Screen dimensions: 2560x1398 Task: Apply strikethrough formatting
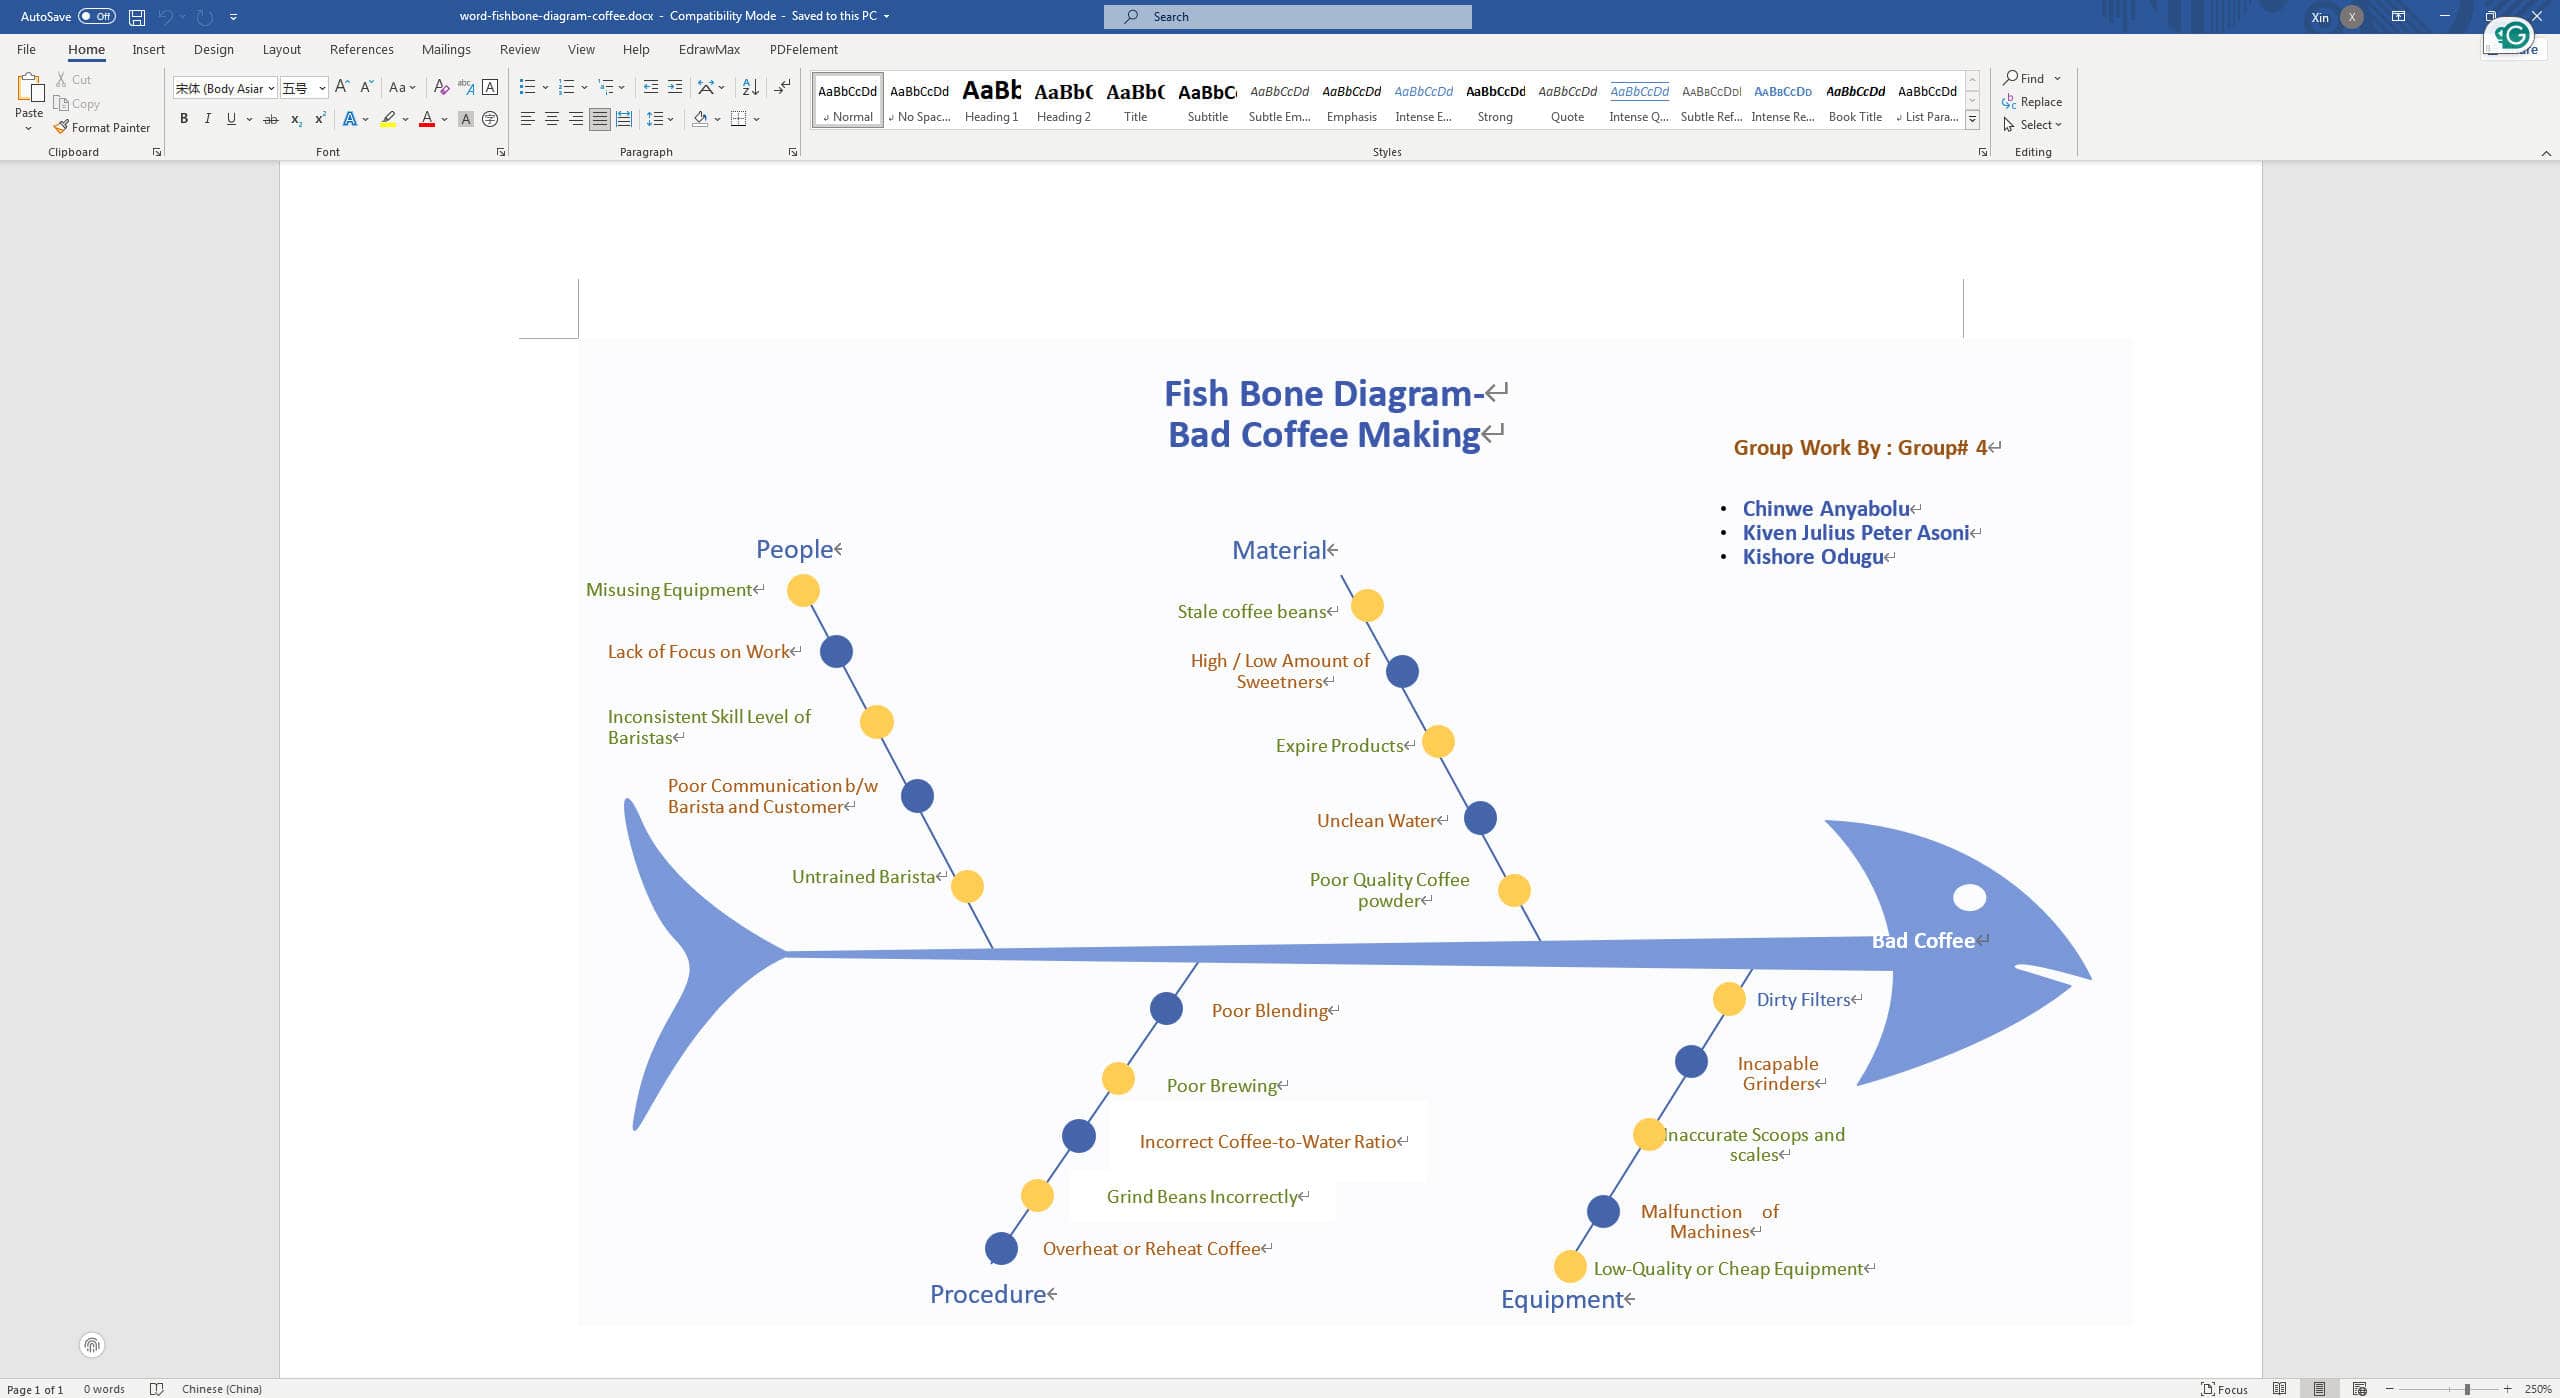(270, 119)
